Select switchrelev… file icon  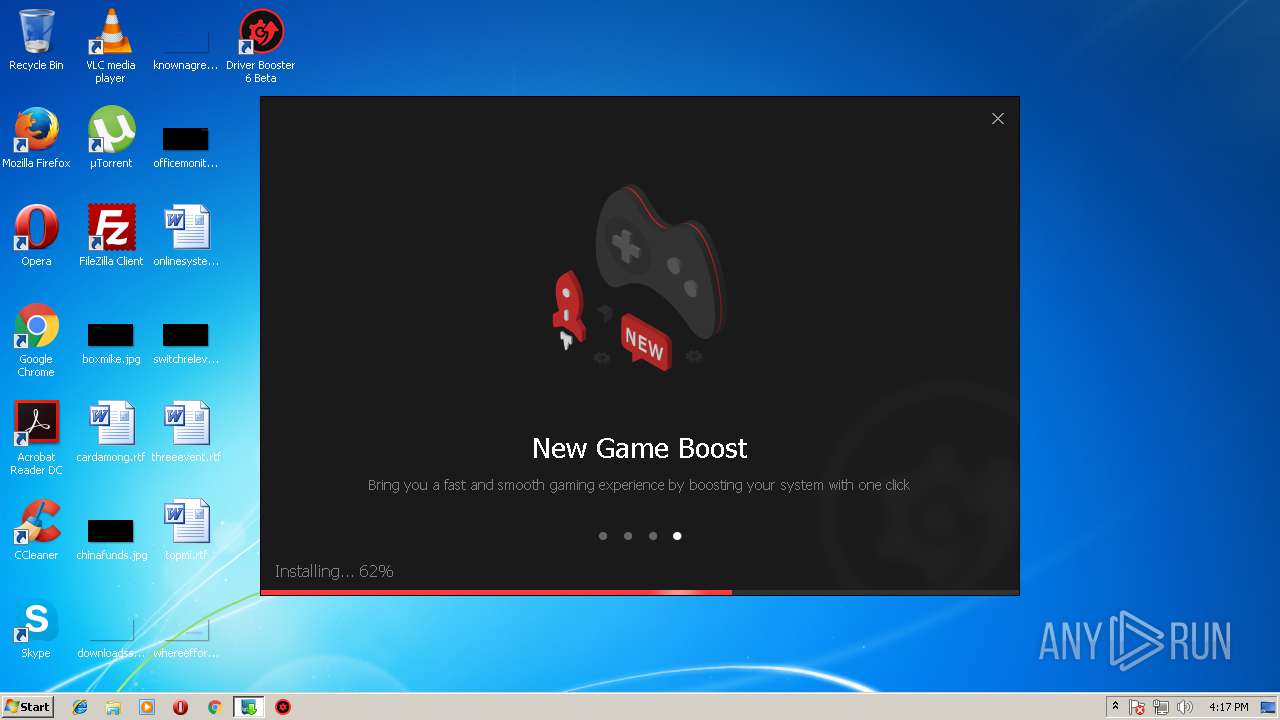point(186,344)
